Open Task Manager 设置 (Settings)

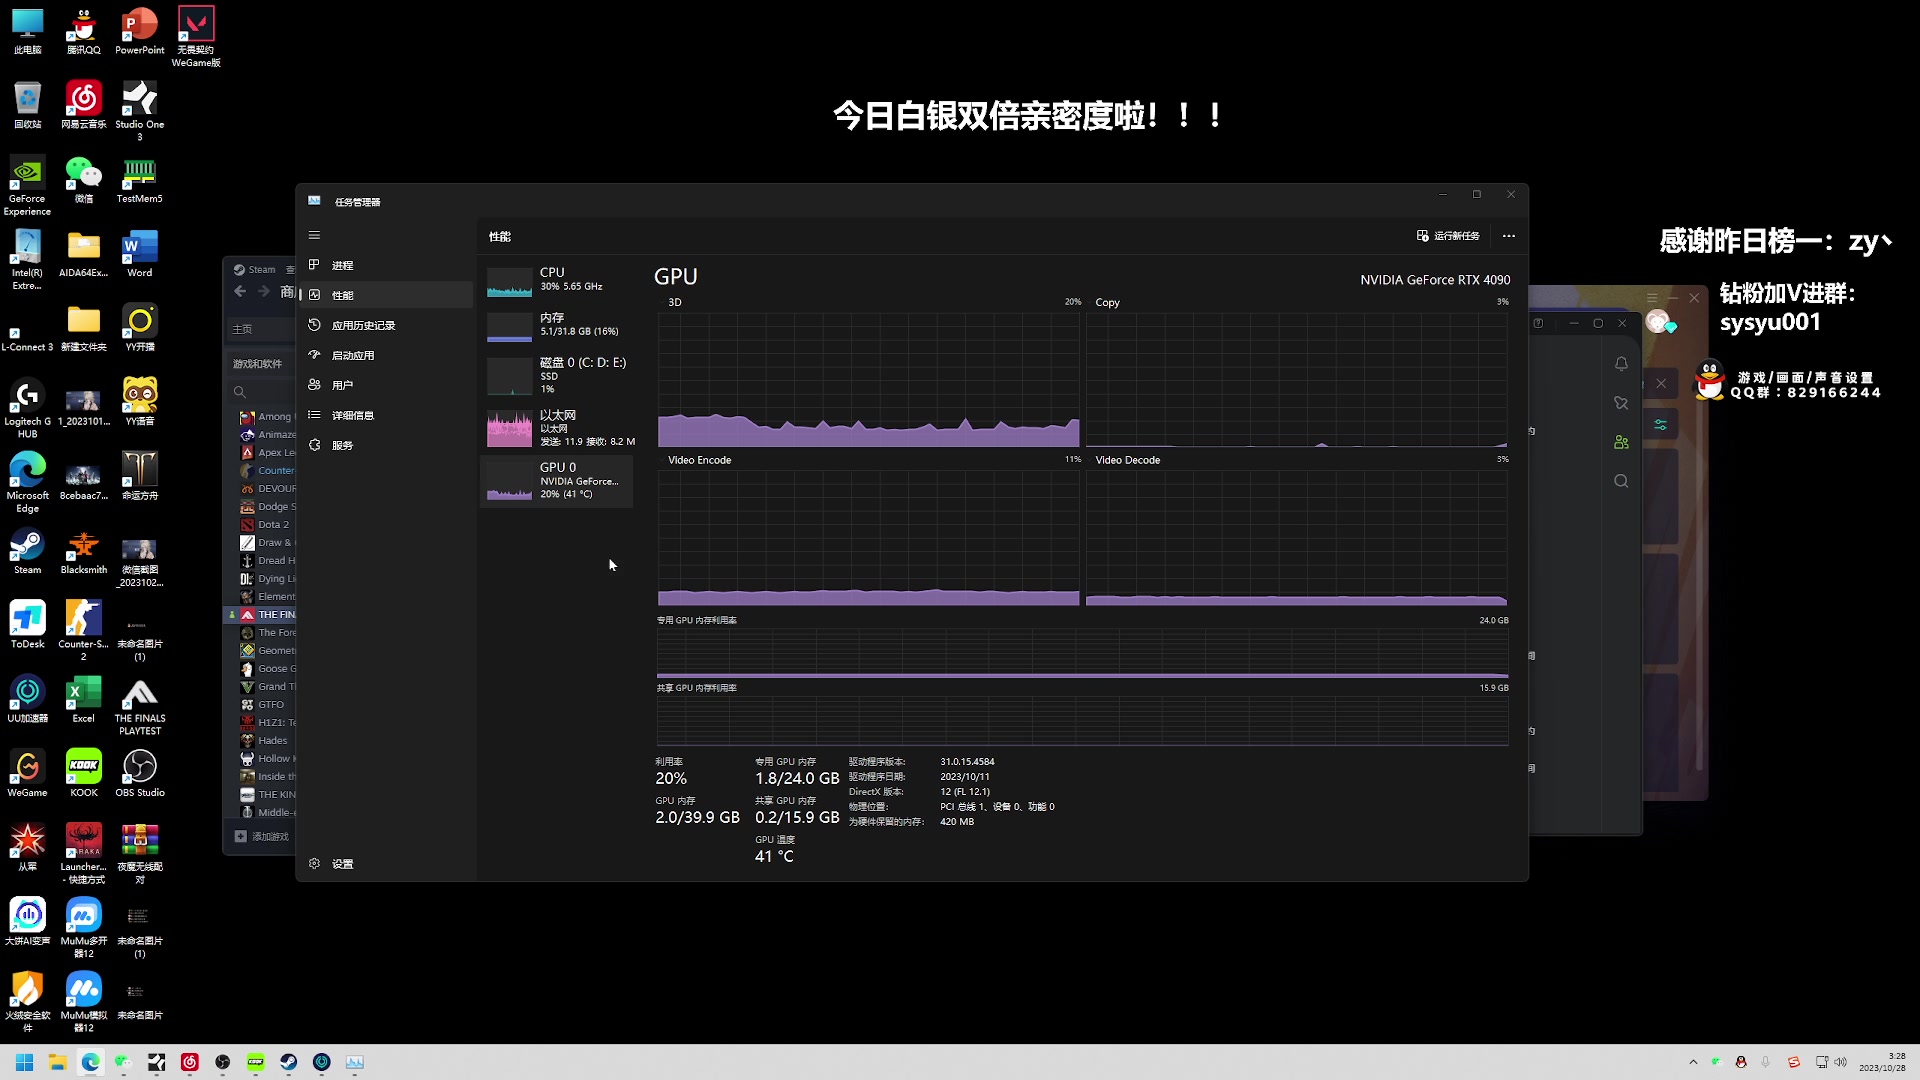coord(385,863)
